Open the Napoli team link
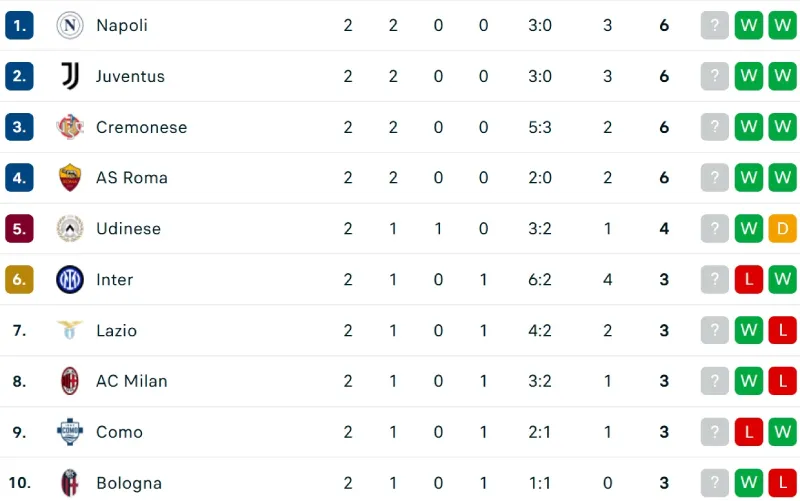This screenshot has height=501, width=800. [x=122, y=25]
